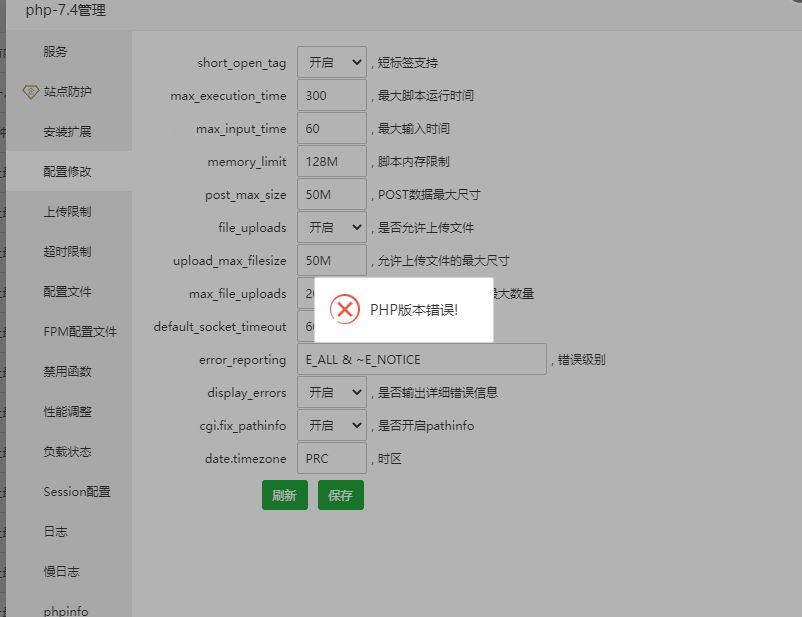Switch to 禁用函数 tab
802x617 pixels.
pos(68,371)
